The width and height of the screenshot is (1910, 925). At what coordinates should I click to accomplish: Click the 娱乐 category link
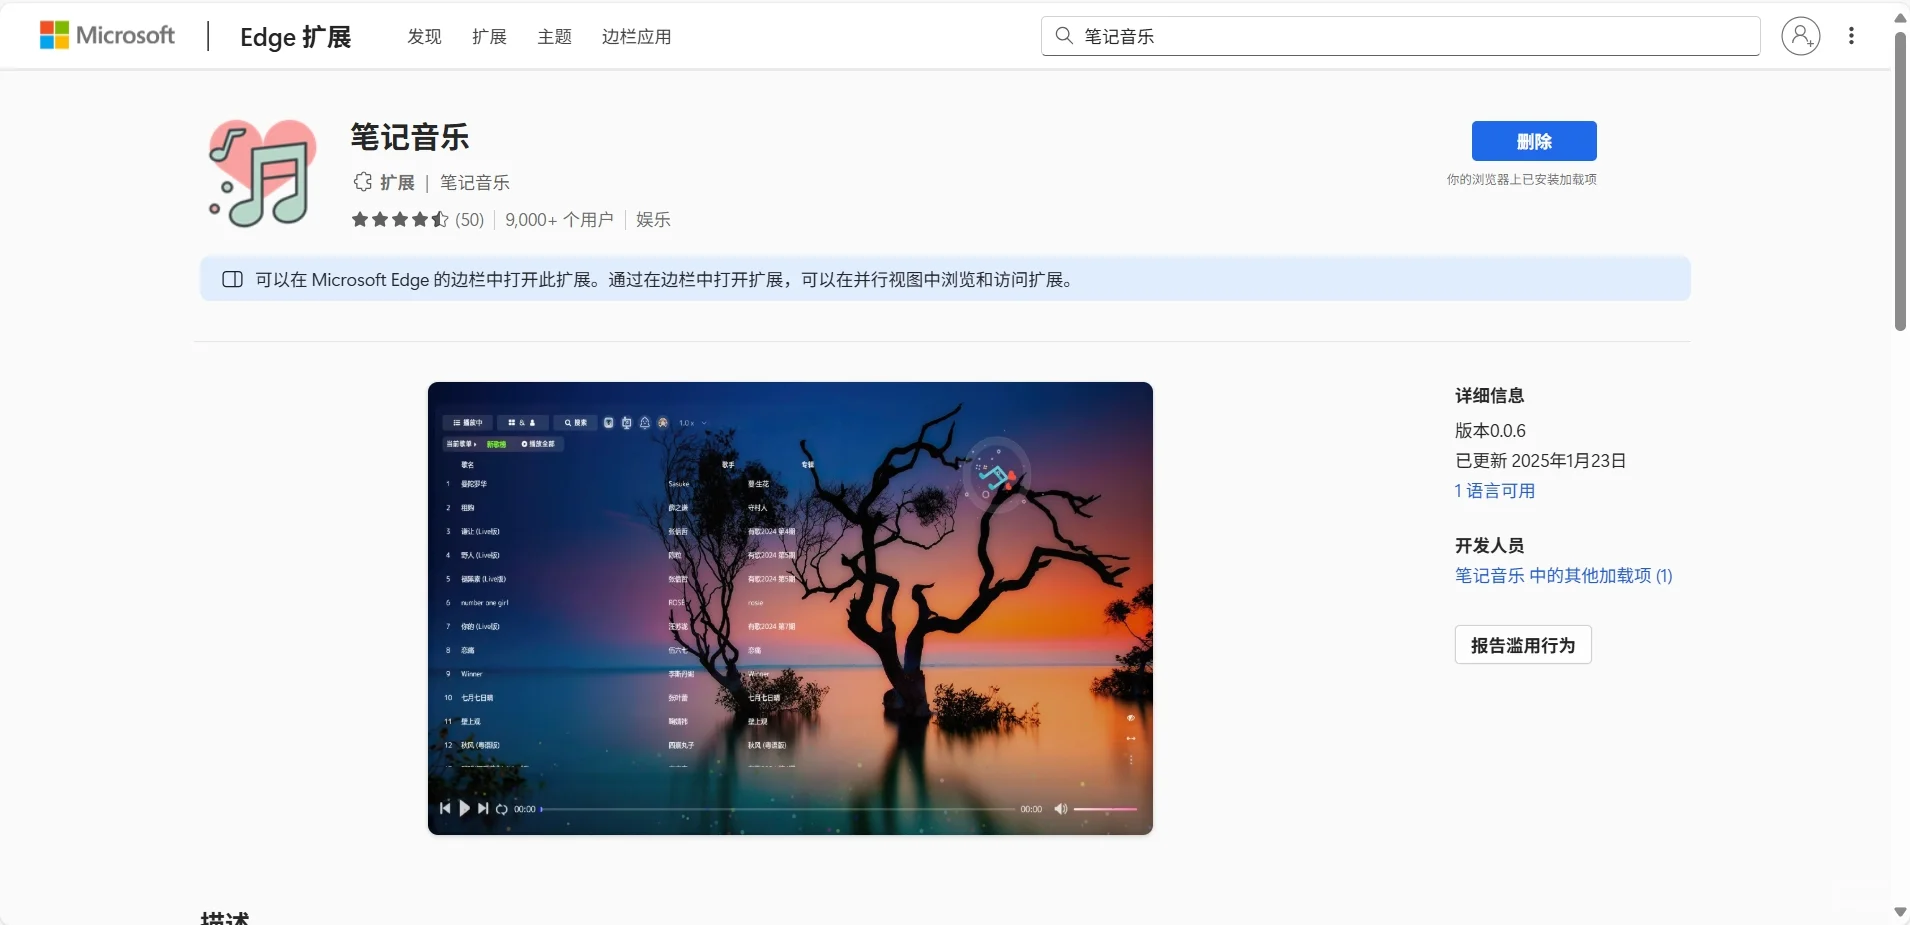click(x=652, y=220)
